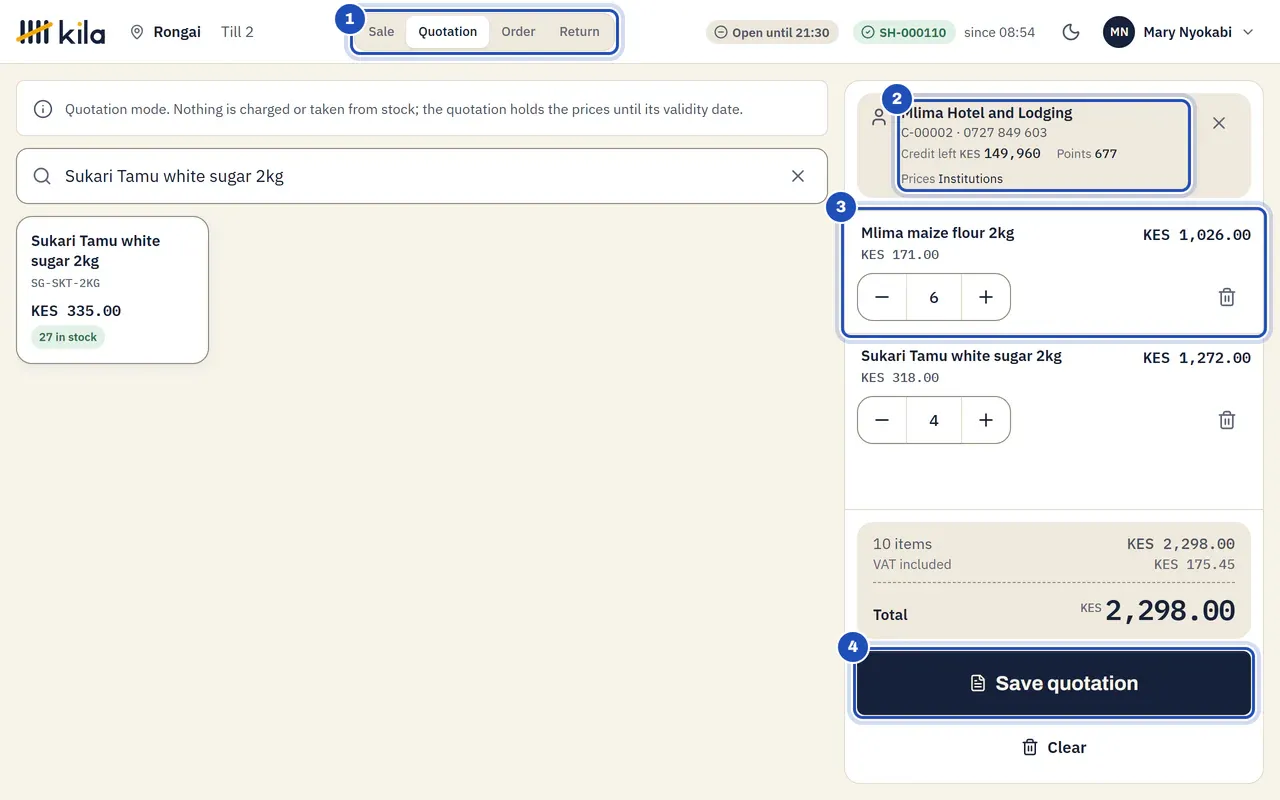Image resolution: width=1280 pixels, height=800 pixels.
Task: Click the customer person icon
Action: pyautogui.click(x=879, y=117)
